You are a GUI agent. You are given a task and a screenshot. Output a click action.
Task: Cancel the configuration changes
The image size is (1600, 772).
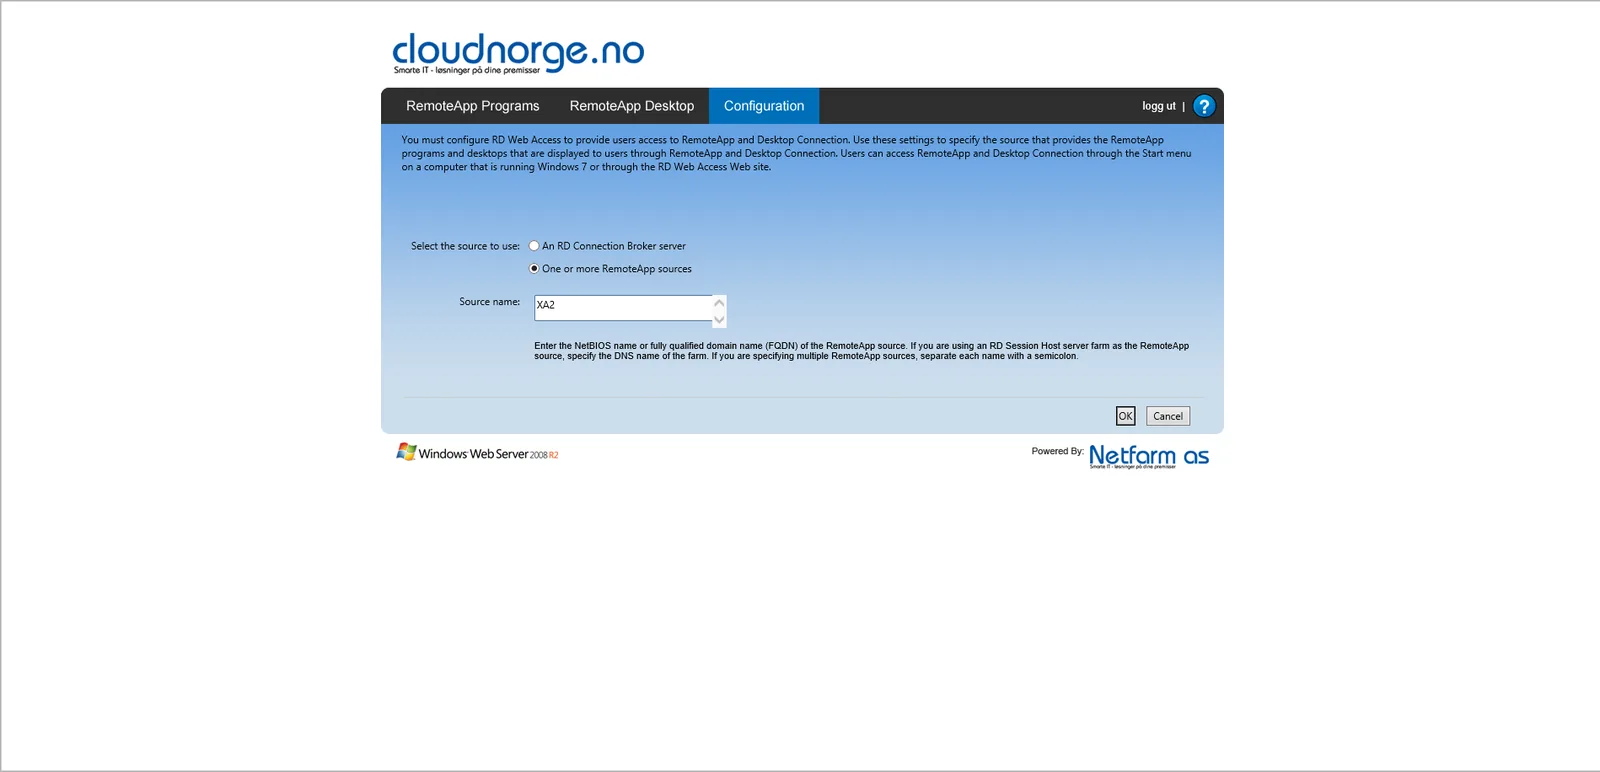1168,416
